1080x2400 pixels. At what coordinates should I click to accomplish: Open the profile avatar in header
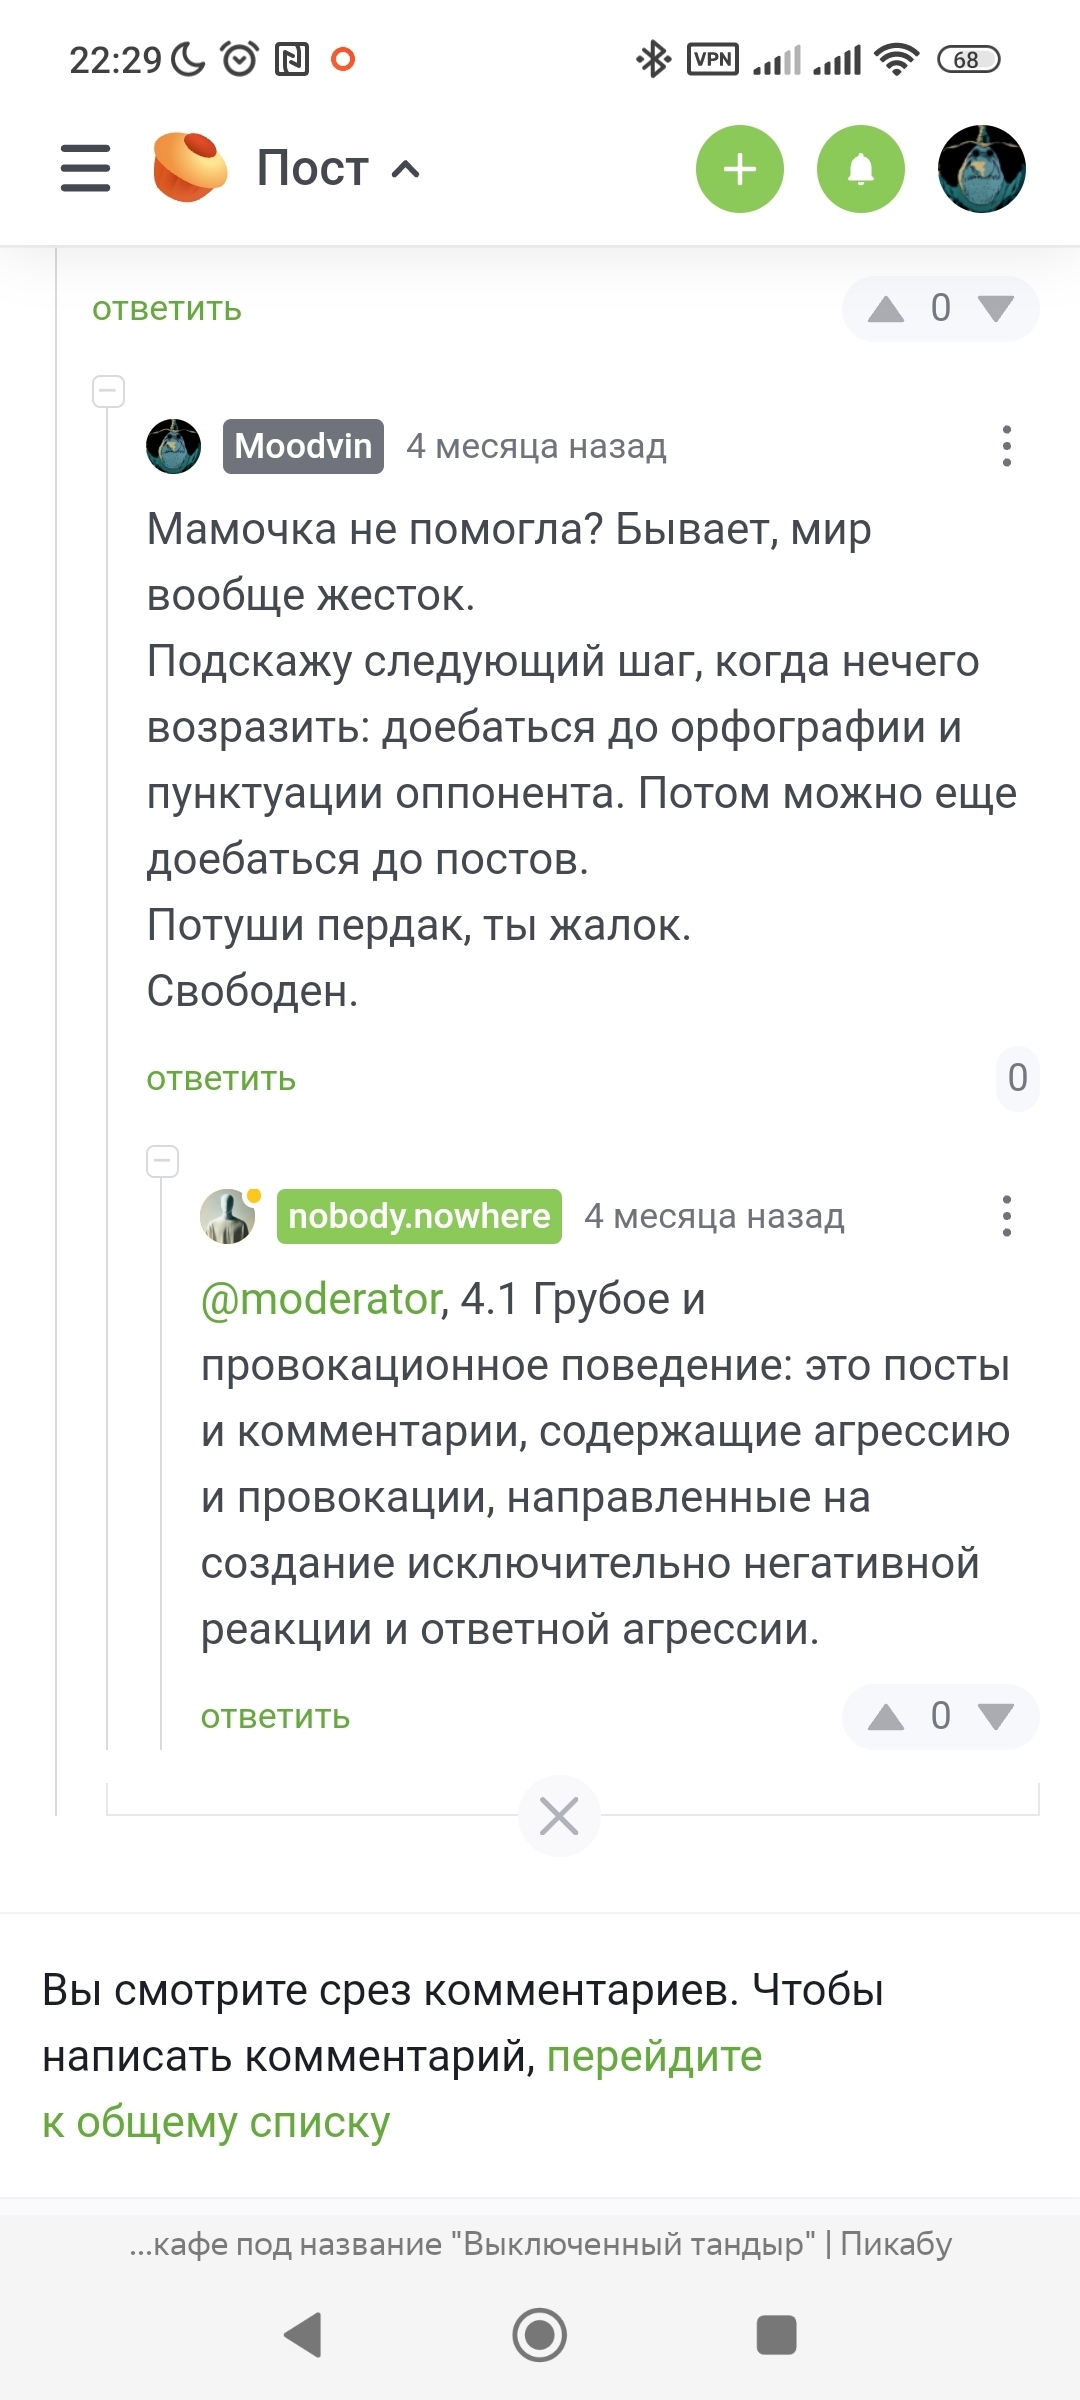point(981,169)
